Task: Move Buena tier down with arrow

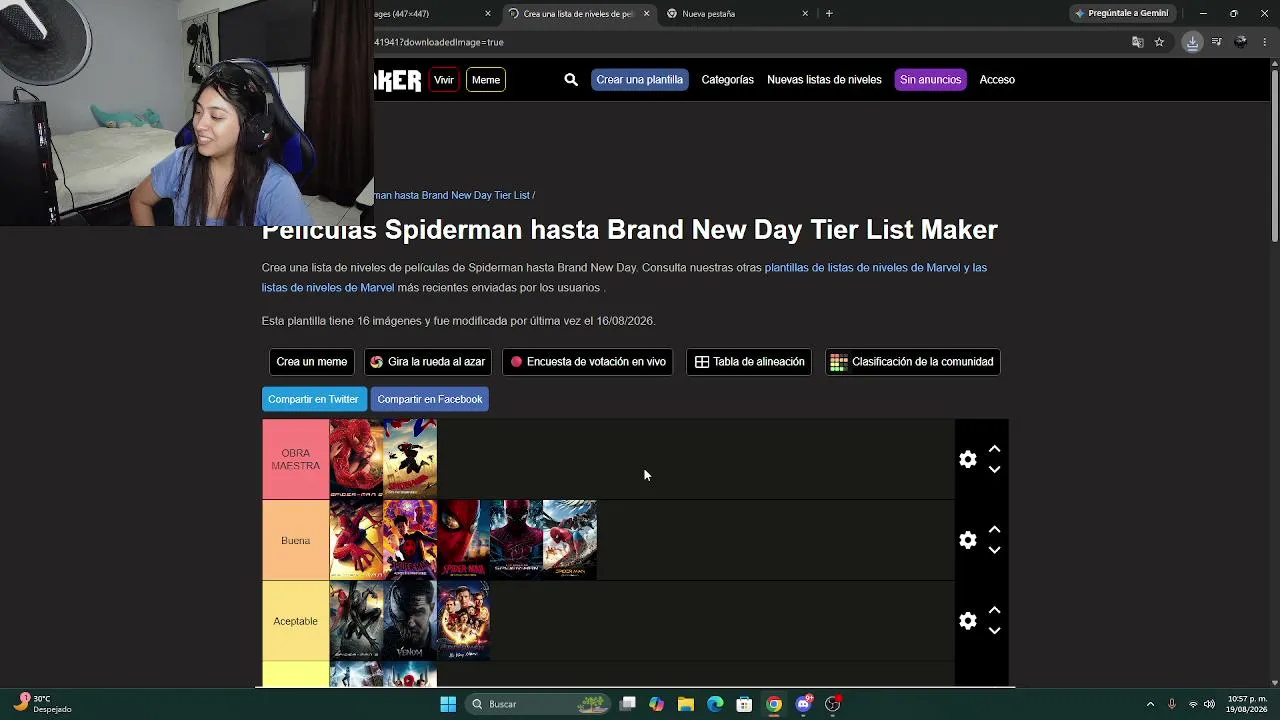Action: (x=994, y=550)
